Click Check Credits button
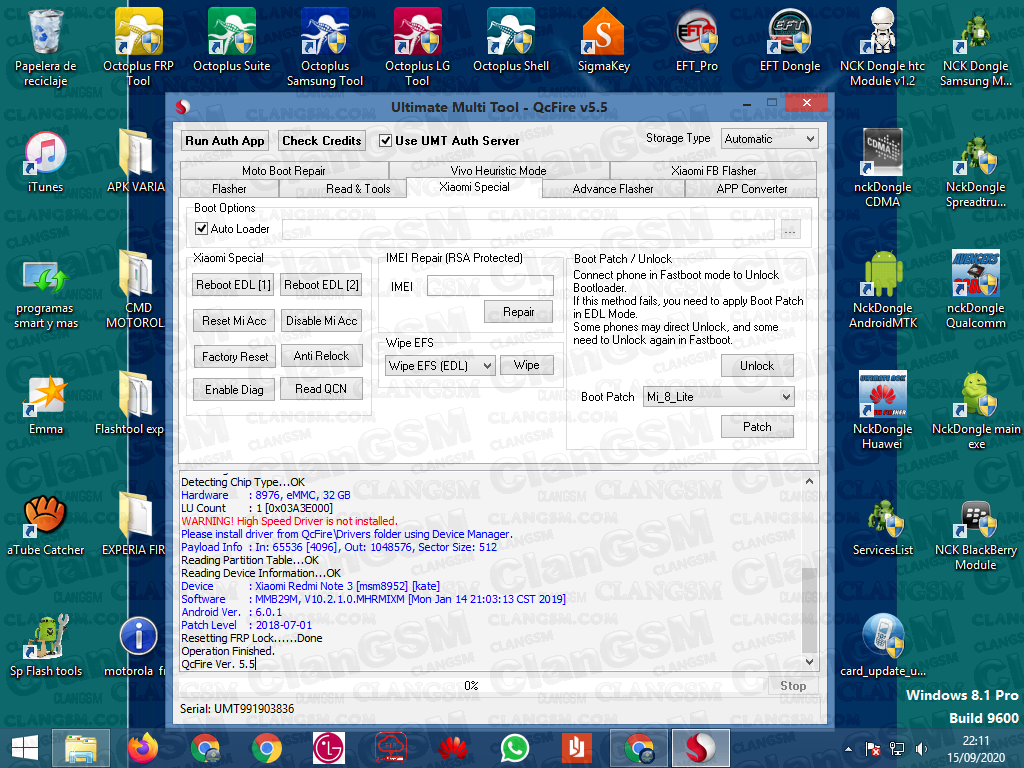Screen dimensions: 1024x768 click(x=321, y=140)
